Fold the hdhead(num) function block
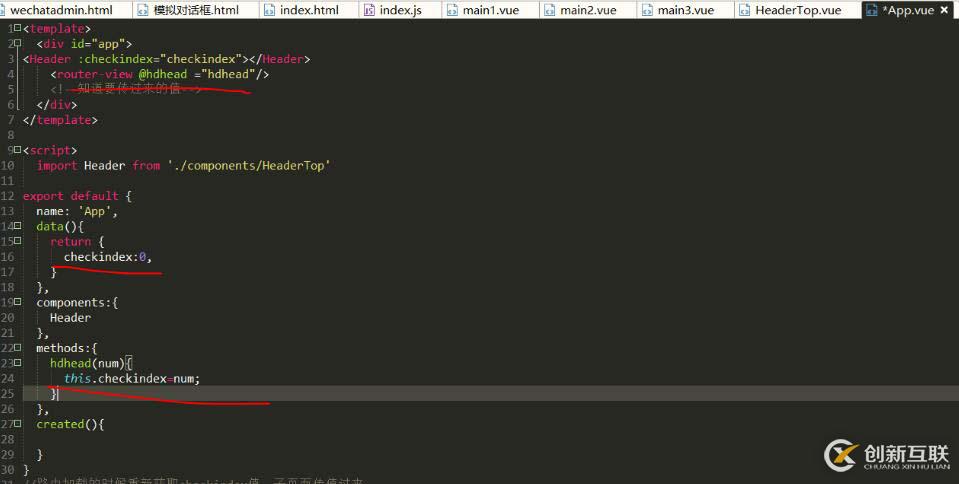This screenshot has height=484, width=959. coord(17,363)
